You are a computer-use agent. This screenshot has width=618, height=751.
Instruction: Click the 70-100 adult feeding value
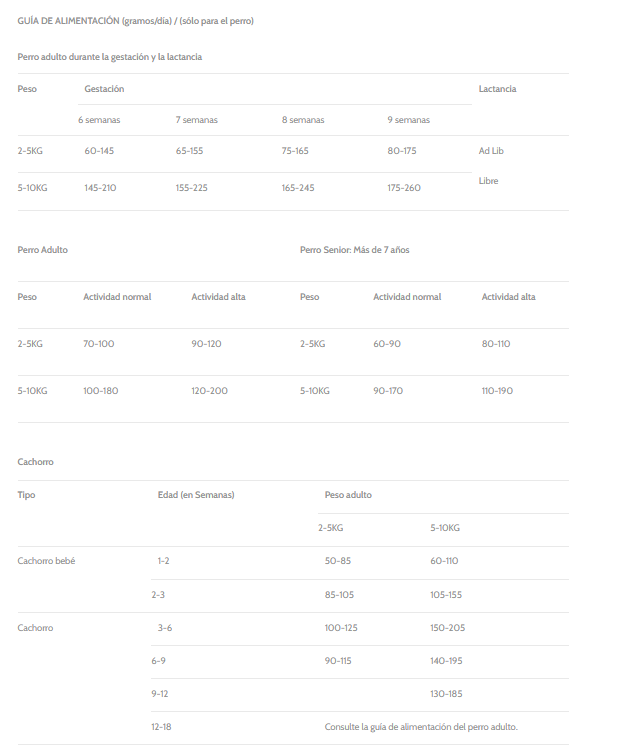tap(99, 343)
